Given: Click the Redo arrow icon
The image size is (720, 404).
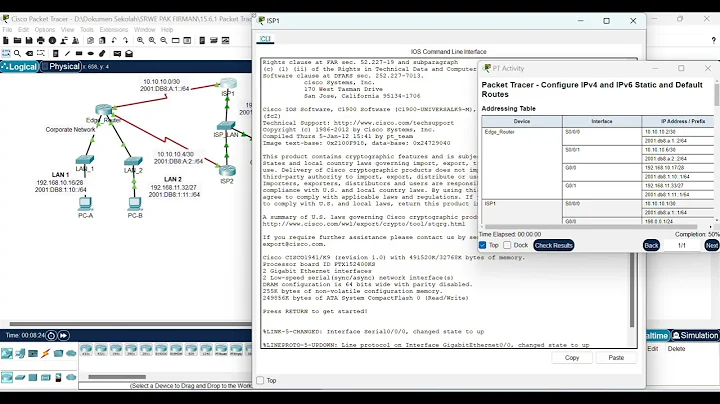Looking at the screenshot, I should (125, 40).
